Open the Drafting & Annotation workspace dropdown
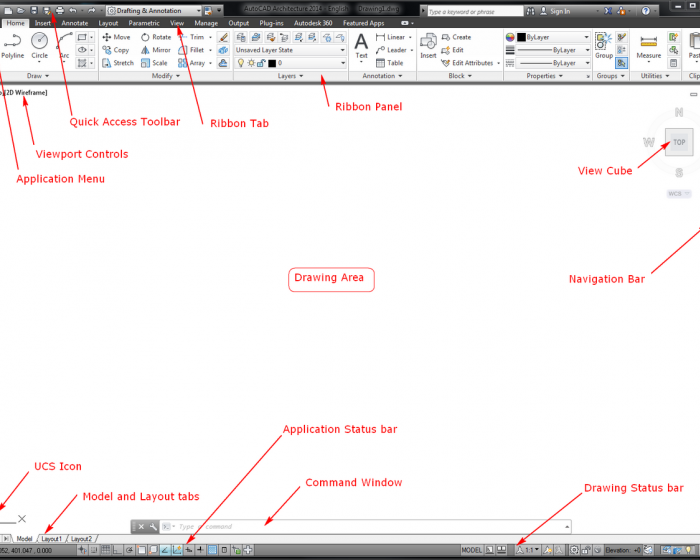Image resolution: width=700 pixels, height=560 pixels. point(154,10)
